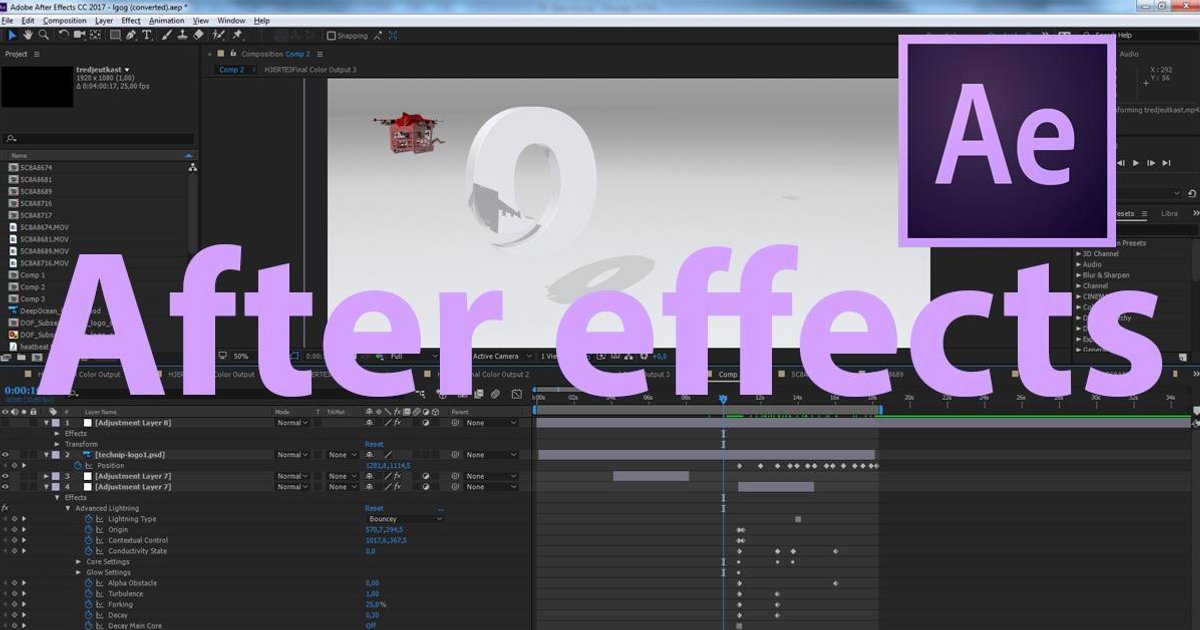Select the Horizontal Type tool
The height and width of the screenshot is (630, 1200).
[147, 35]
